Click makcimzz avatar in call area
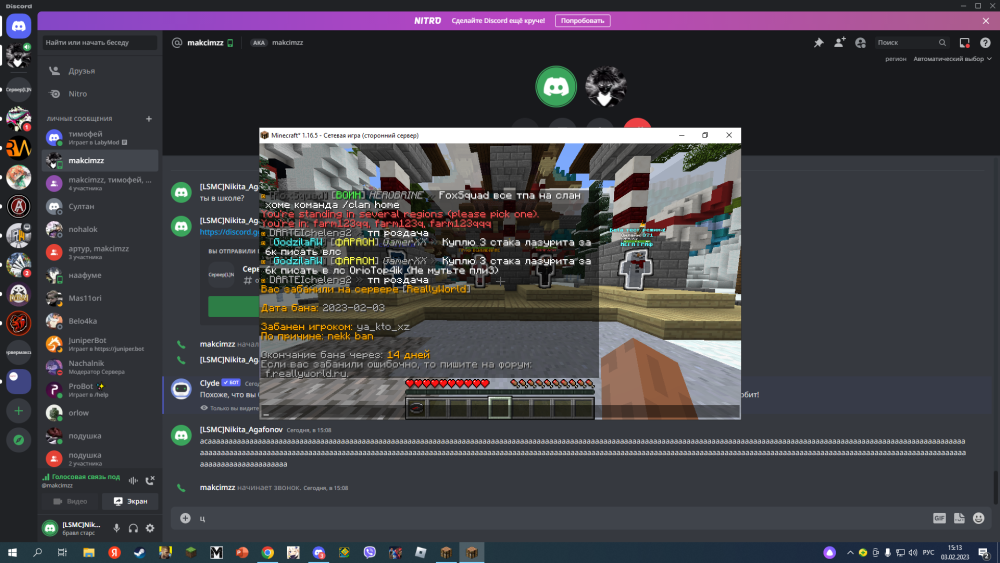Image resolution: width=1000 pixels, height=563 pixels. (605, 87)
